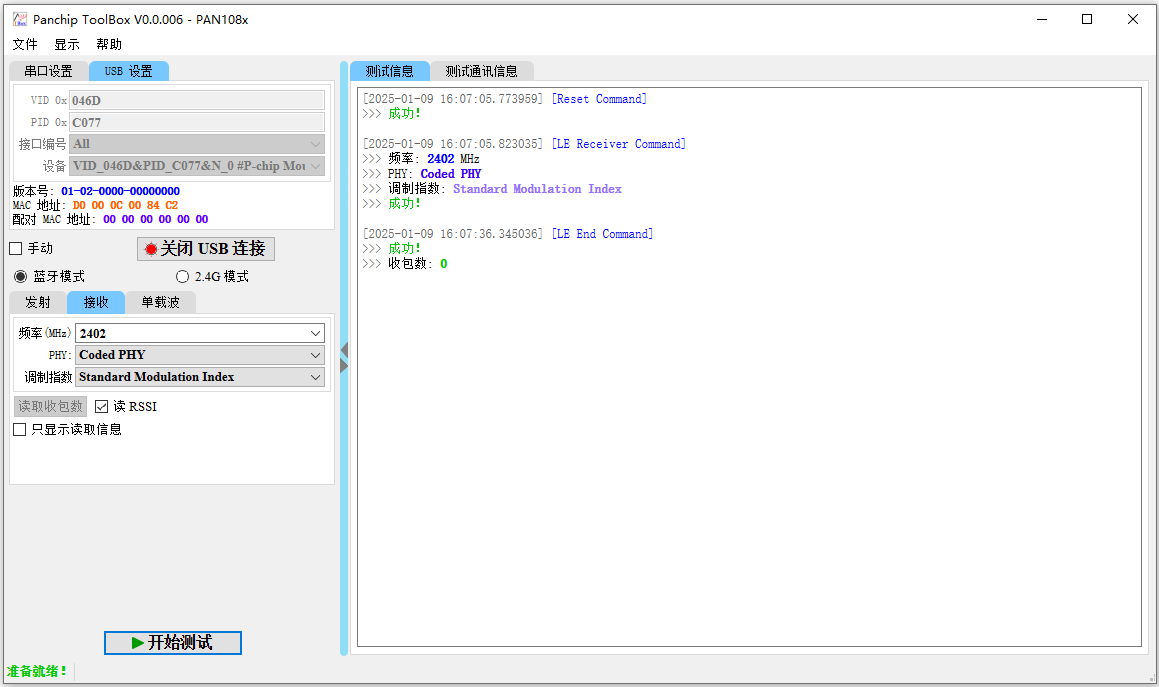Click the VID 046D input field
Image resolution: width=1159 pixels, height=687 pixels.
tap(197, 101)
